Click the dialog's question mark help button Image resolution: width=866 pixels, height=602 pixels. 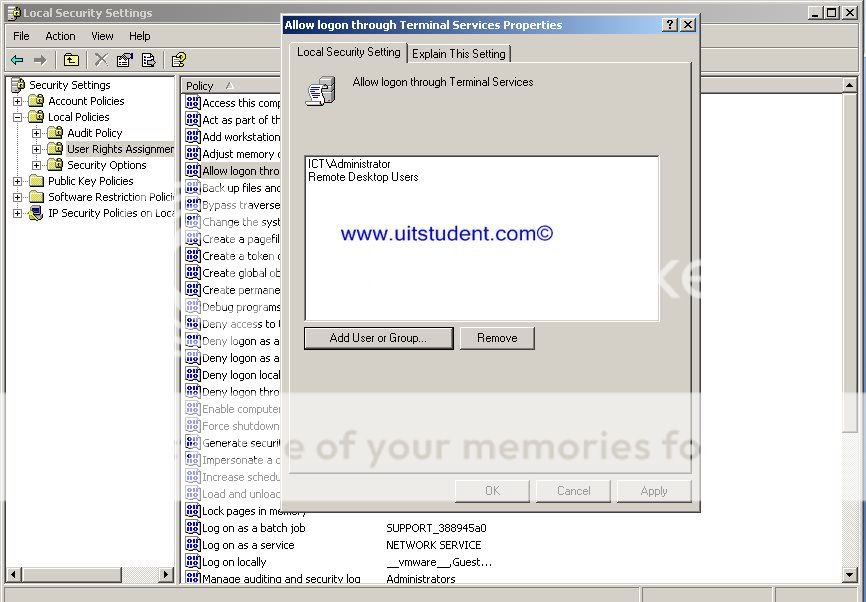(x=669, y=25)
